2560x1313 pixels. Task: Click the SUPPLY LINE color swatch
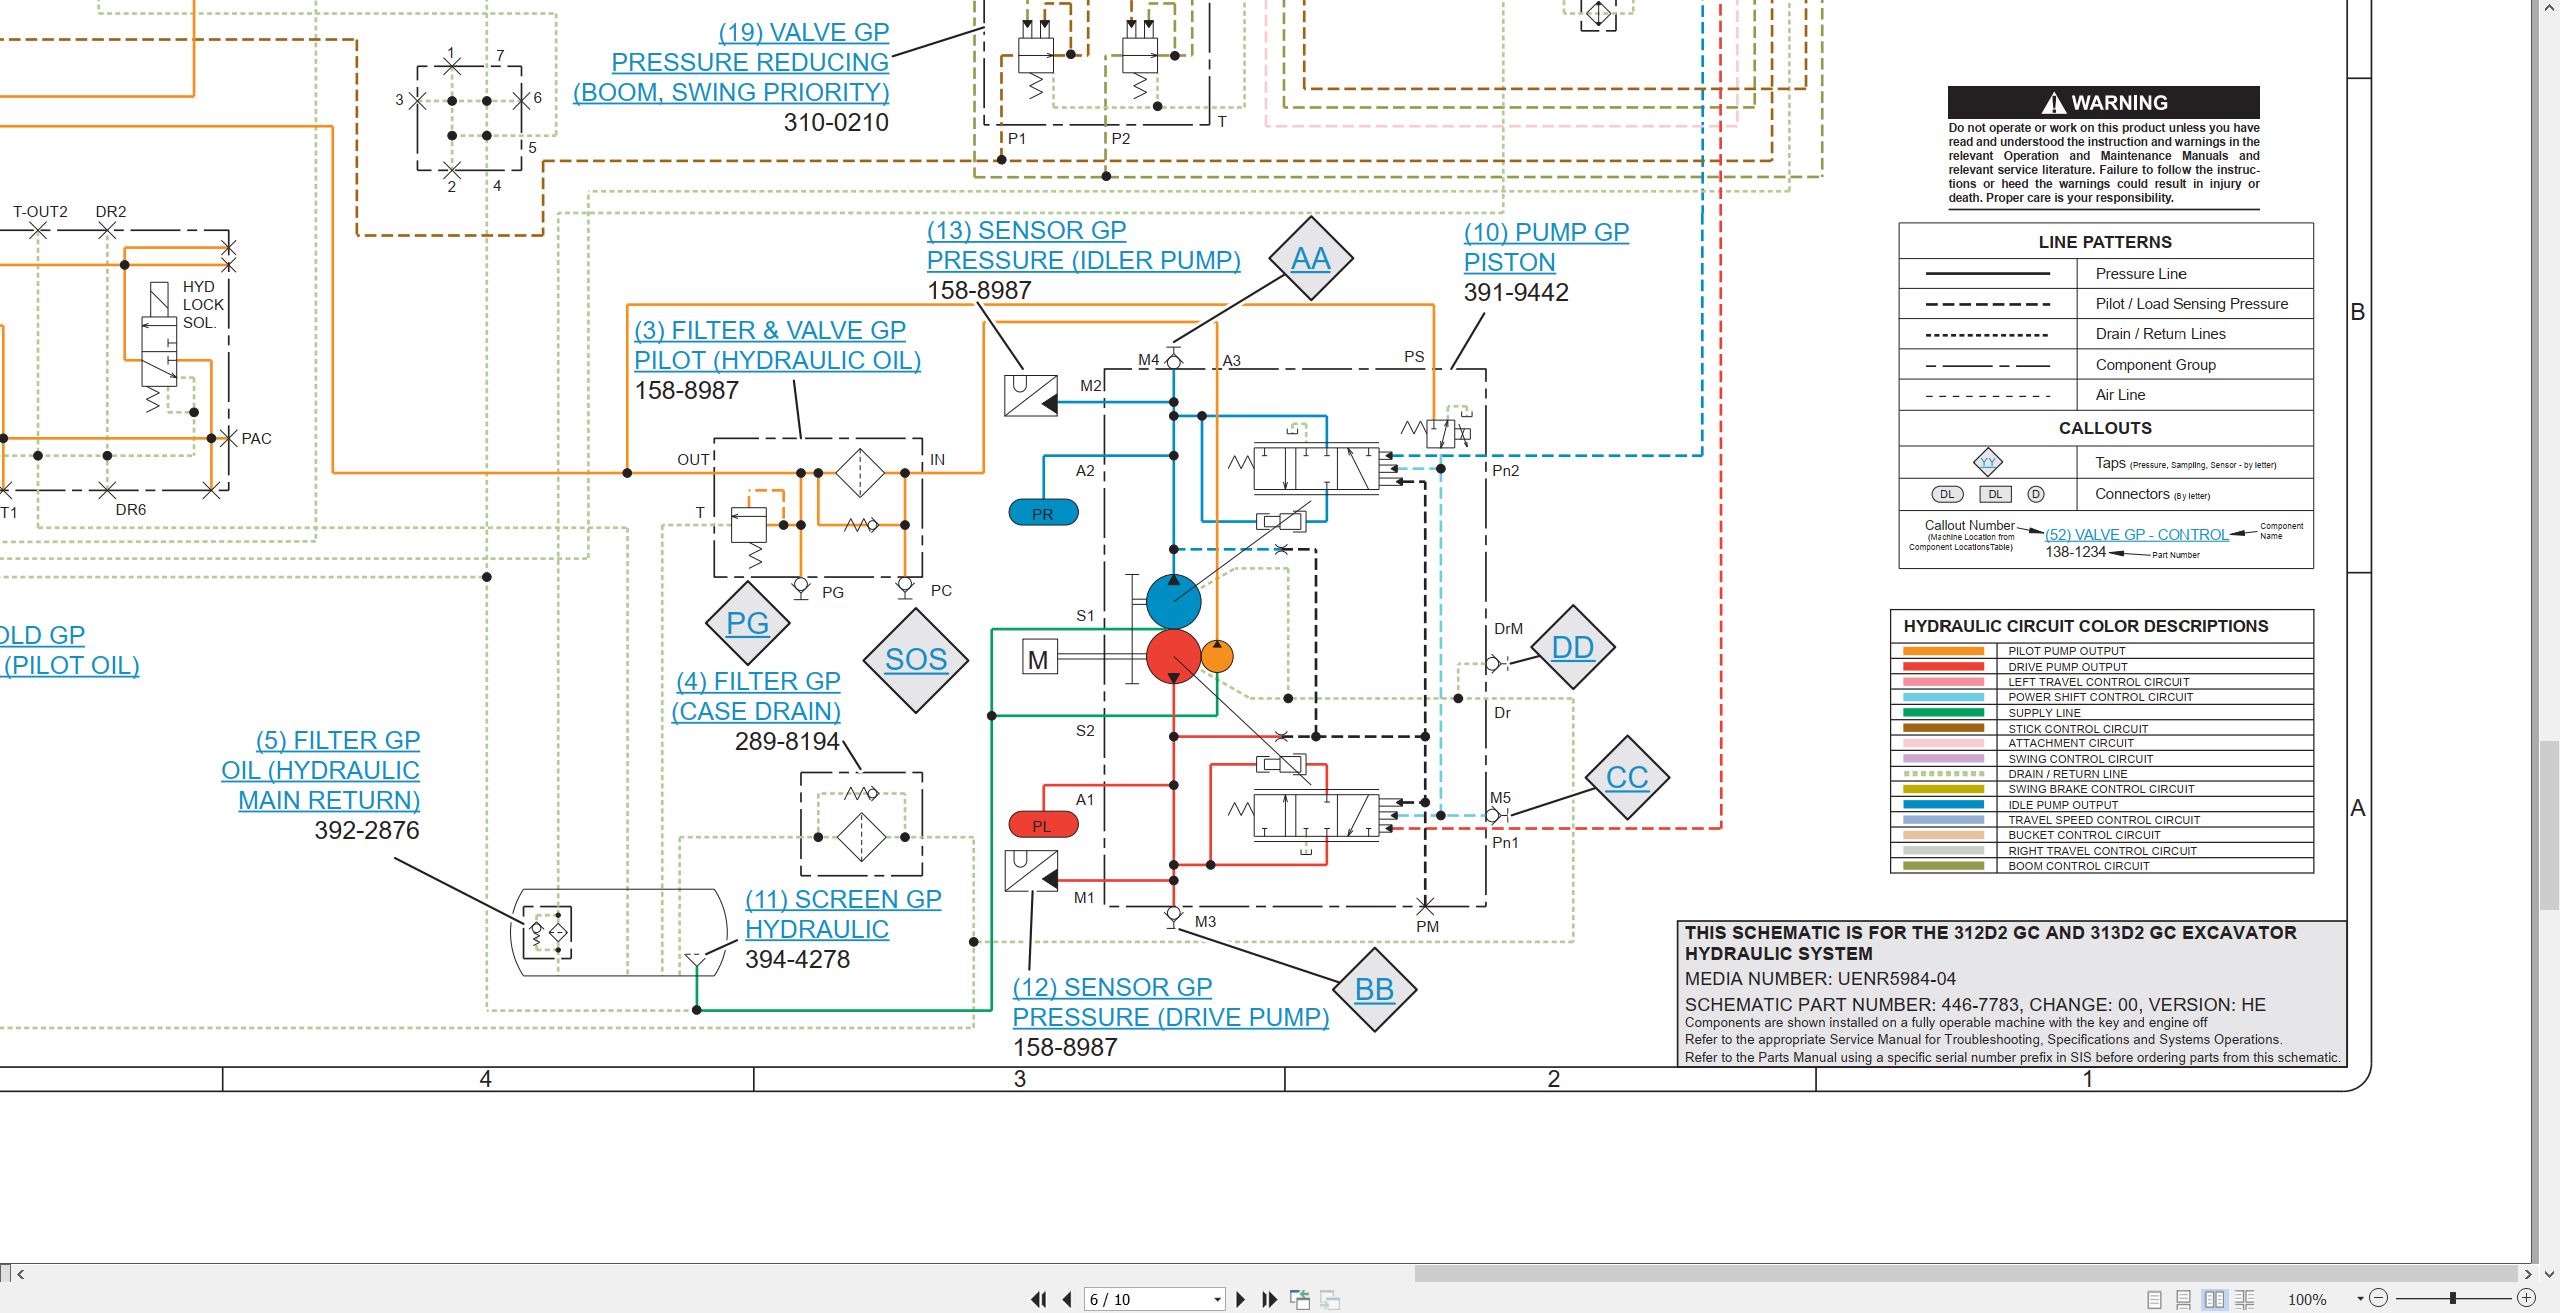[x=1943, y=713]
